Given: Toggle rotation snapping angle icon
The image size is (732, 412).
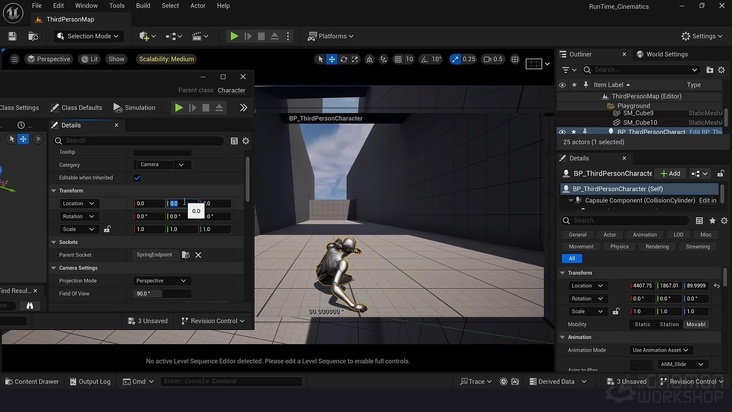Looking at the screenshot, I should pyautogui.click(x=424, y=59).
